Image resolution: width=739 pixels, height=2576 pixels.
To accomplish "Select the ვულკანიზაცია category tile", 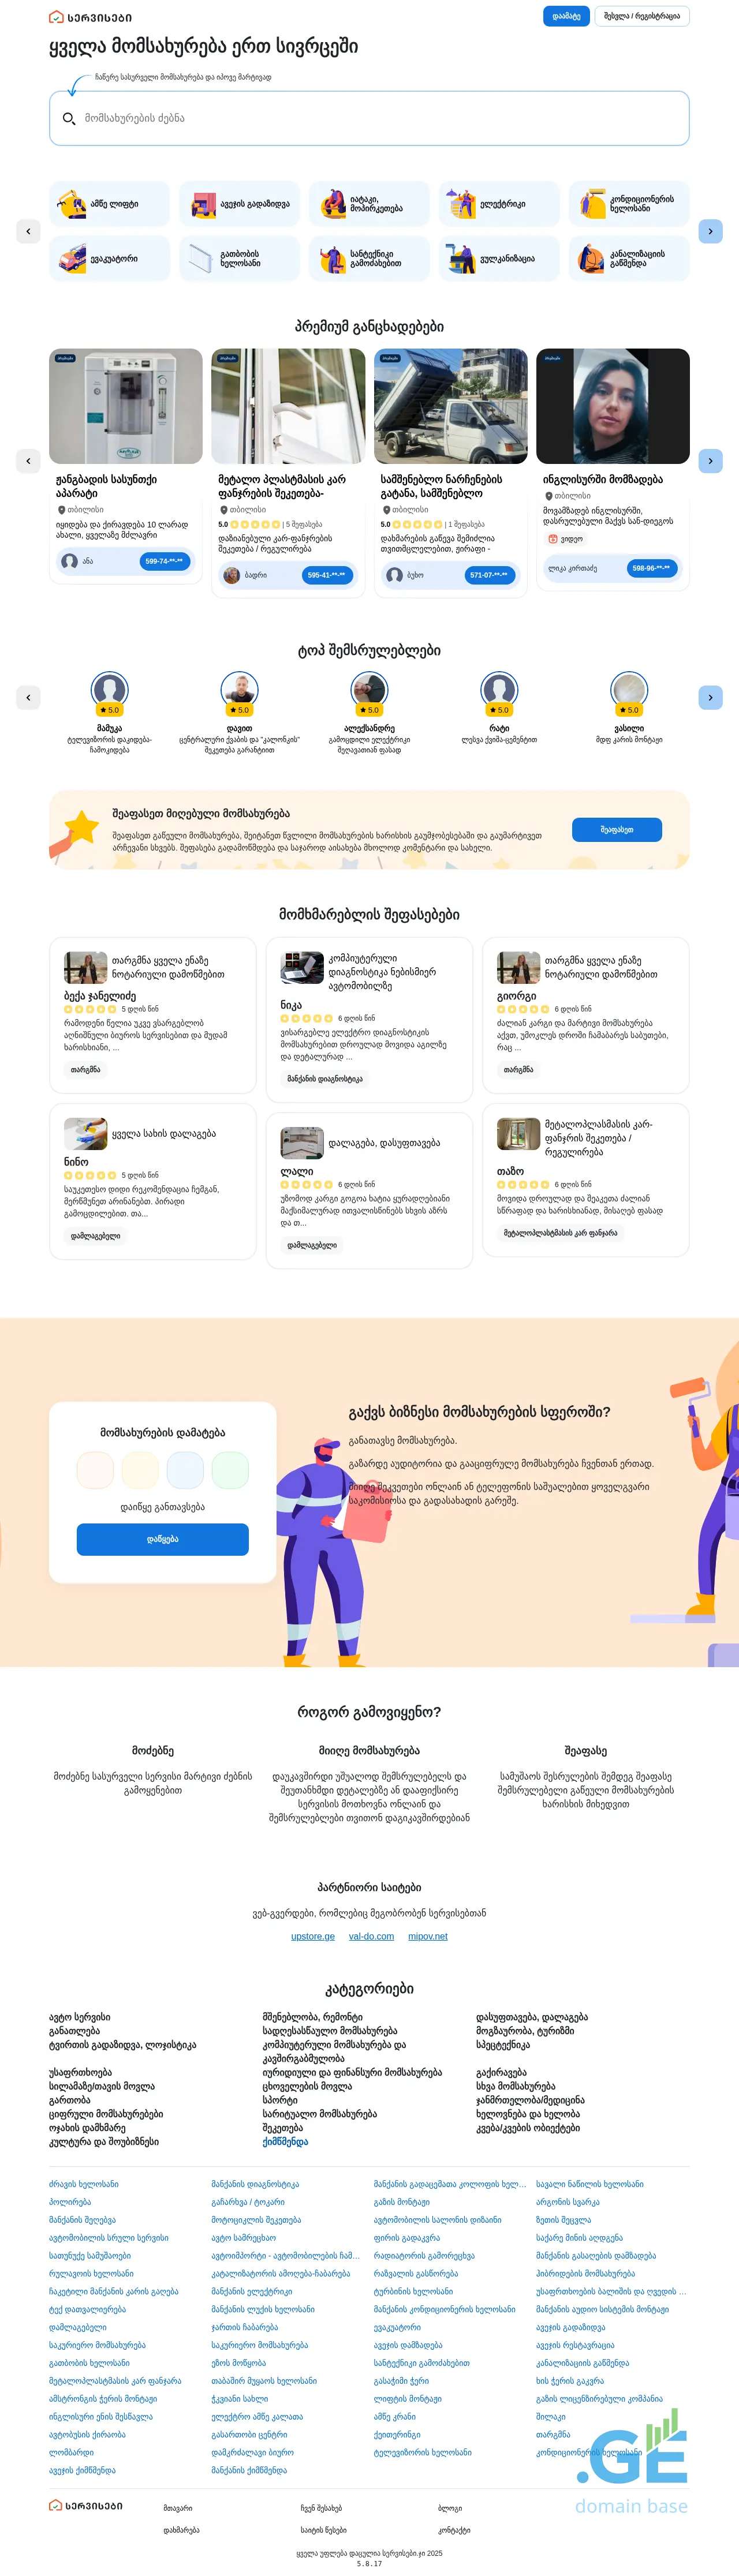I will point(499,259).
